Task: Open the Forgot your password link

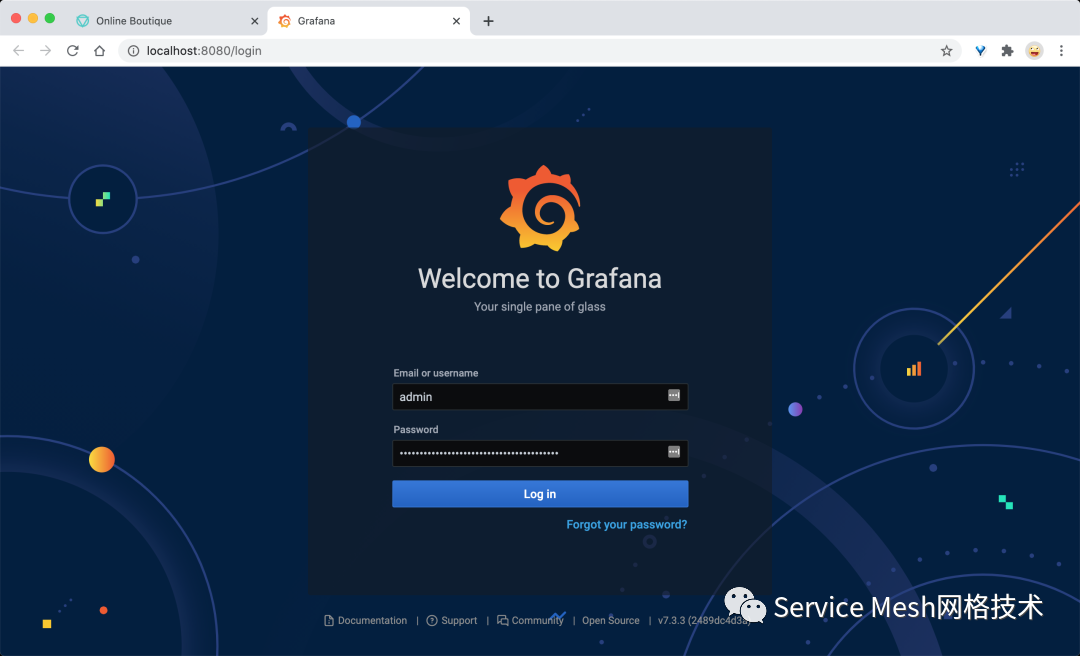Action: click(627, 524)
